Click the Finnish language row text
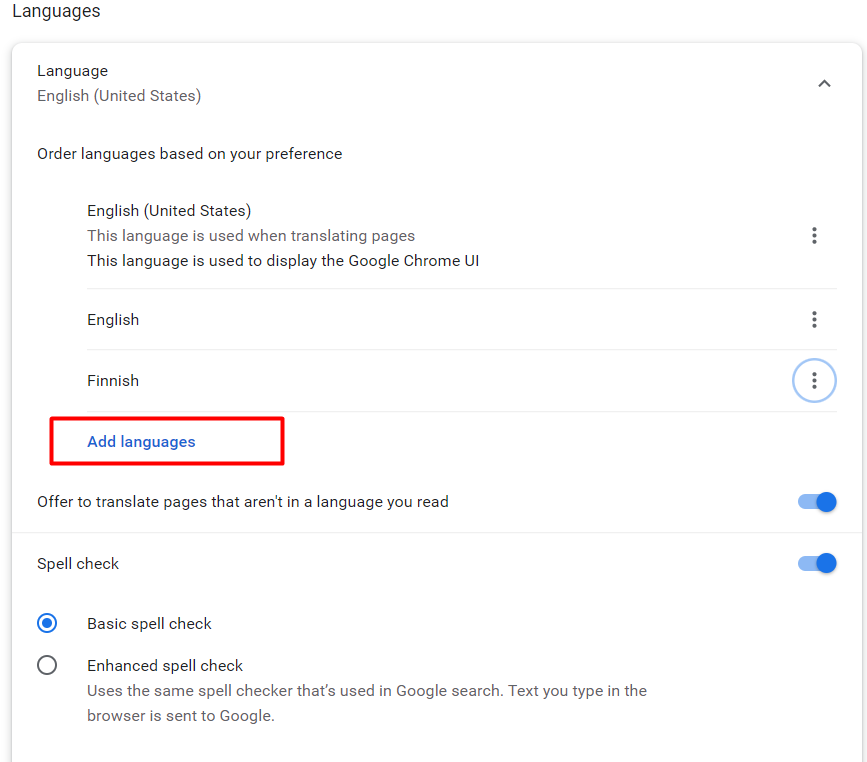The image size is (867, 762). point(113,381)
